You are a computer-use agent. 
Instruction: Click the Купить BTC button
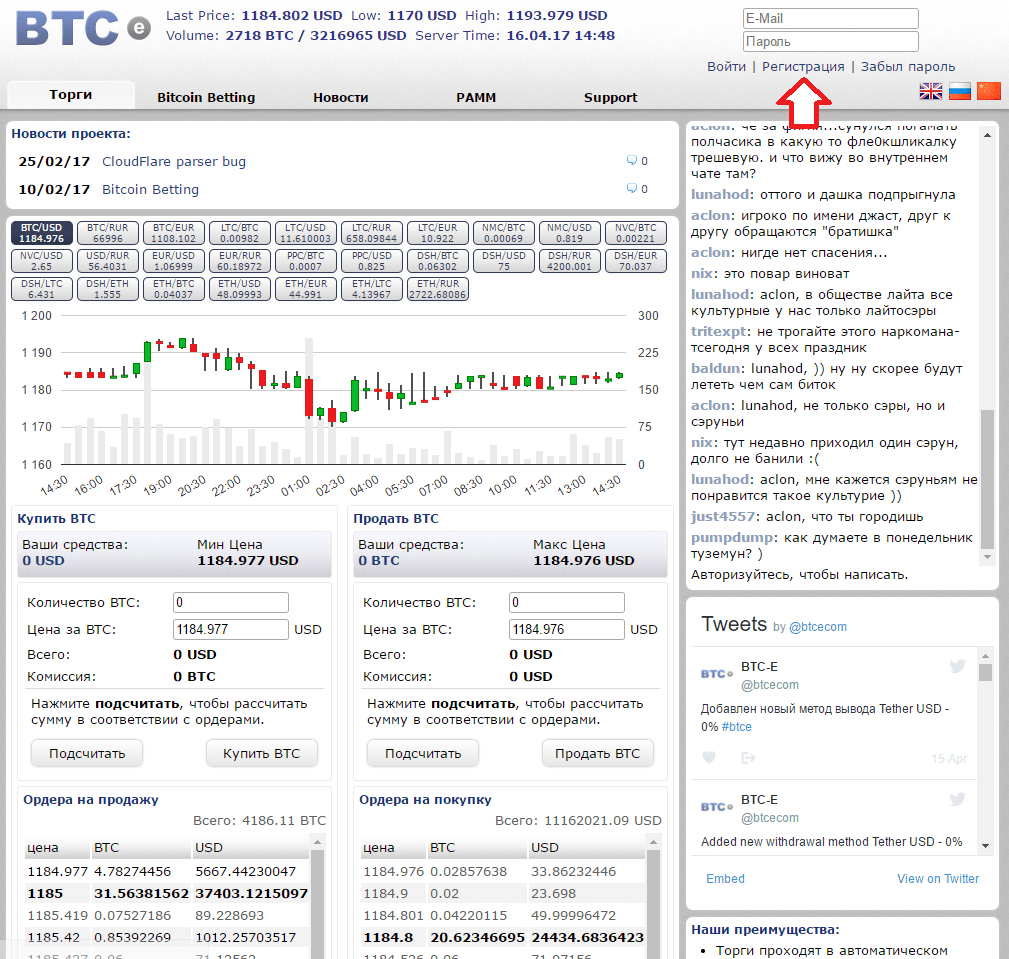(262, 753)
